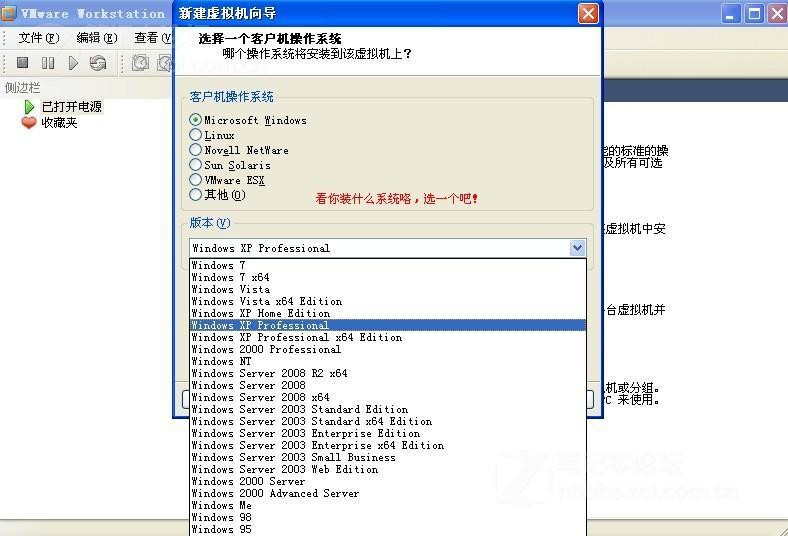Select Windows 2000 Advanced Server in list
Screen dimensions: 788x536
(x=275, y=493)
